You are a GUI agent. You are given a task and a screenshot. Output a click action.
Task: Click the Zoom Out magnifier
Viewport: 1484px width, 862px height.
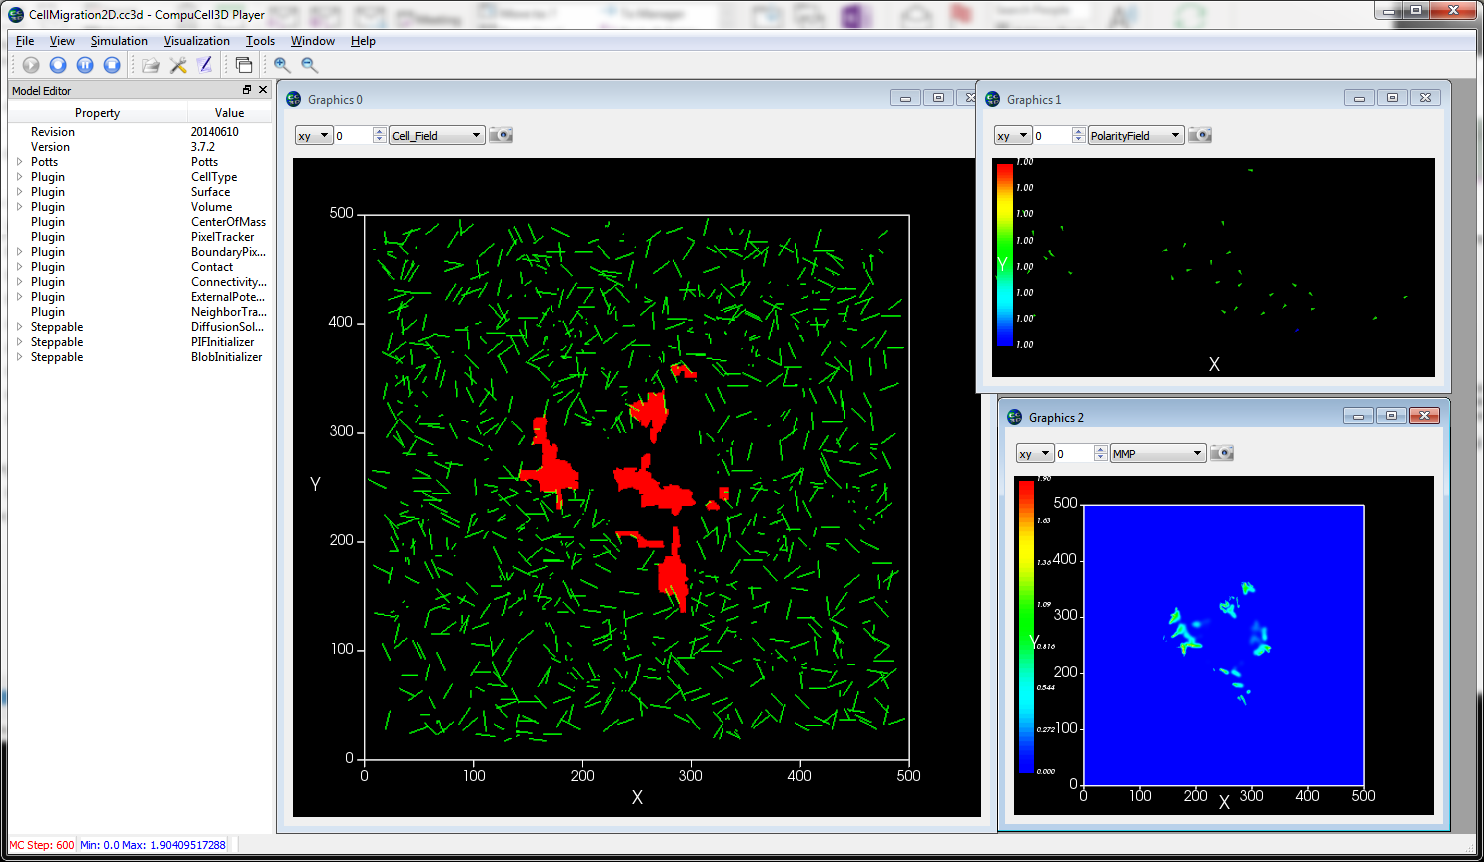point(310,65)
